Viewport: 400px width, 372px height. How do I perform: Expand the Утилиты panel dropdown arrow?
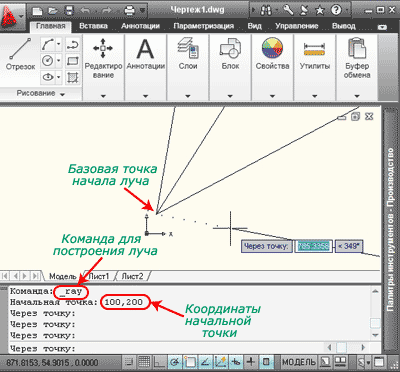point(315,96)
